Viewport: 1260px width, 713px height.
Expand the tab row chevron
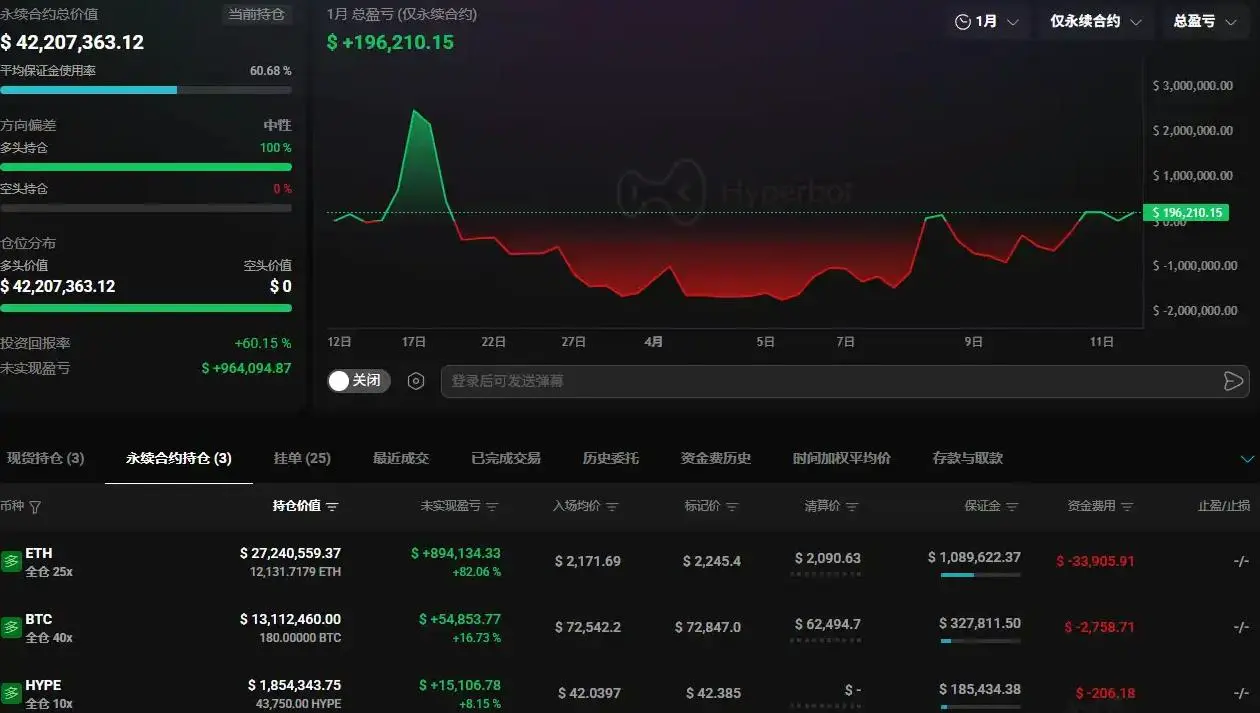pos(1247,459)
